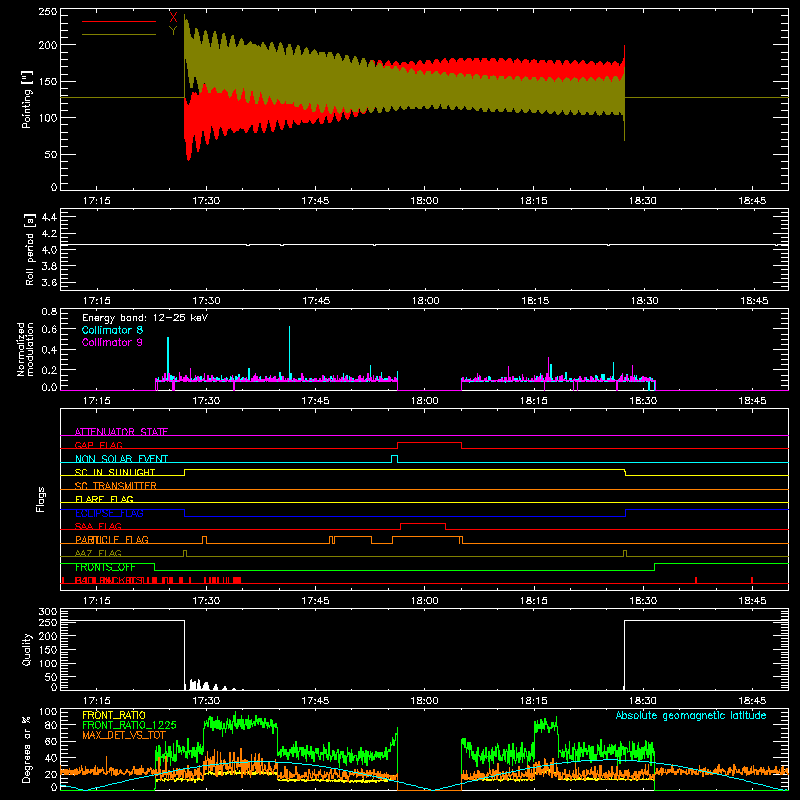Click the SAA_FLAG label

tap(98, 526)
